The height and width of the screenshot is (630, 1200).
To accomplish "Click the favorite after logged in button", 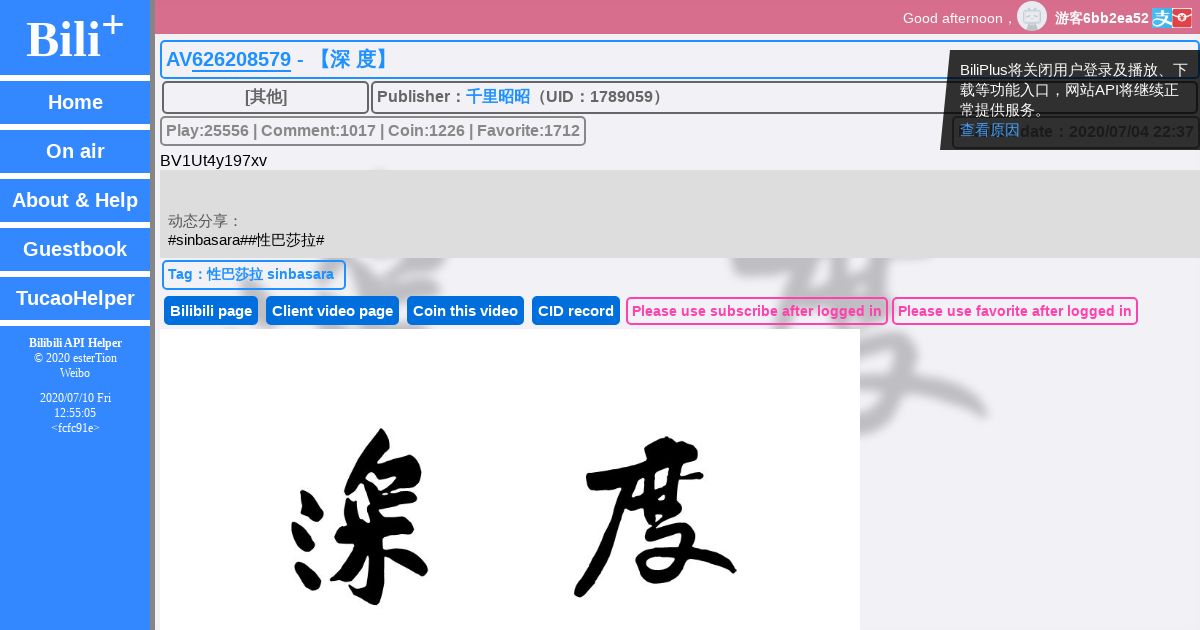I will click(x=1015, y=311).
